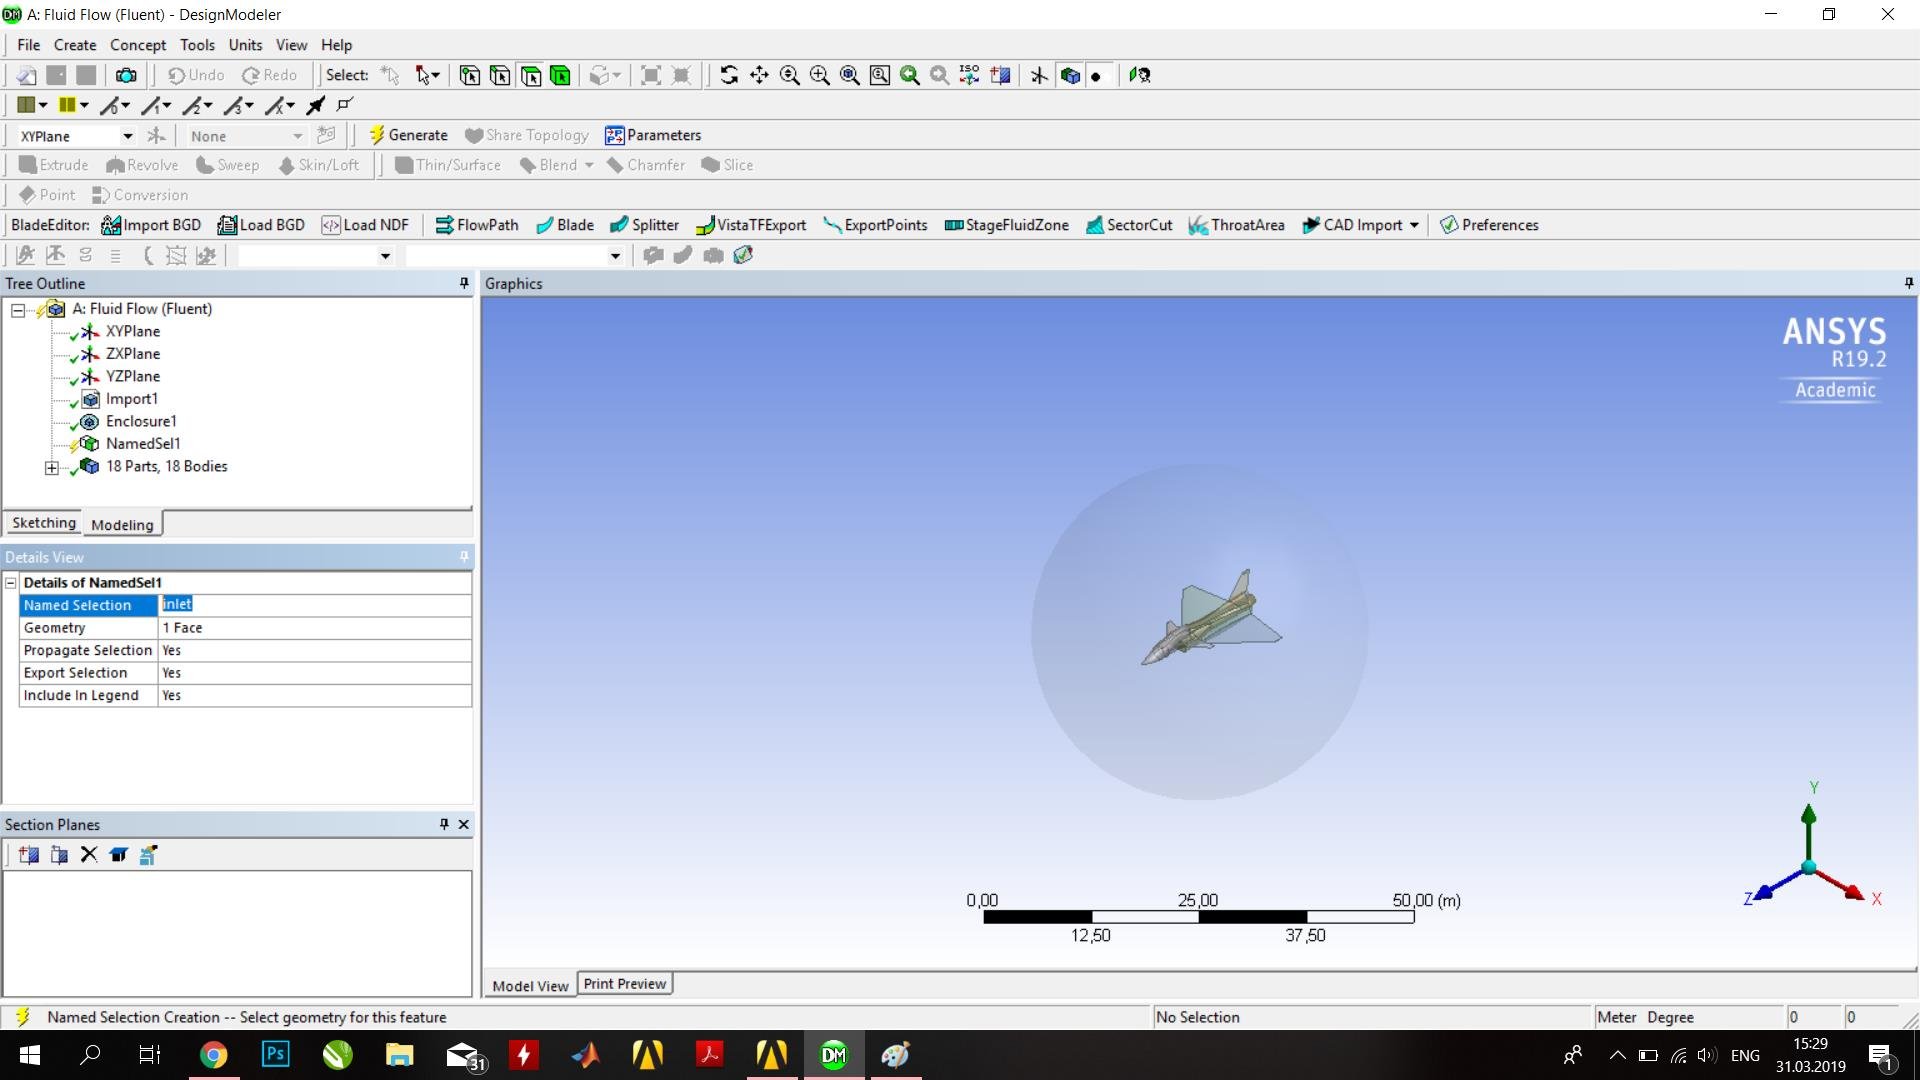This screenshot has width=1920, height=1080.
Task: Switch to the Sketching tab
Action: tap(43, 523)
